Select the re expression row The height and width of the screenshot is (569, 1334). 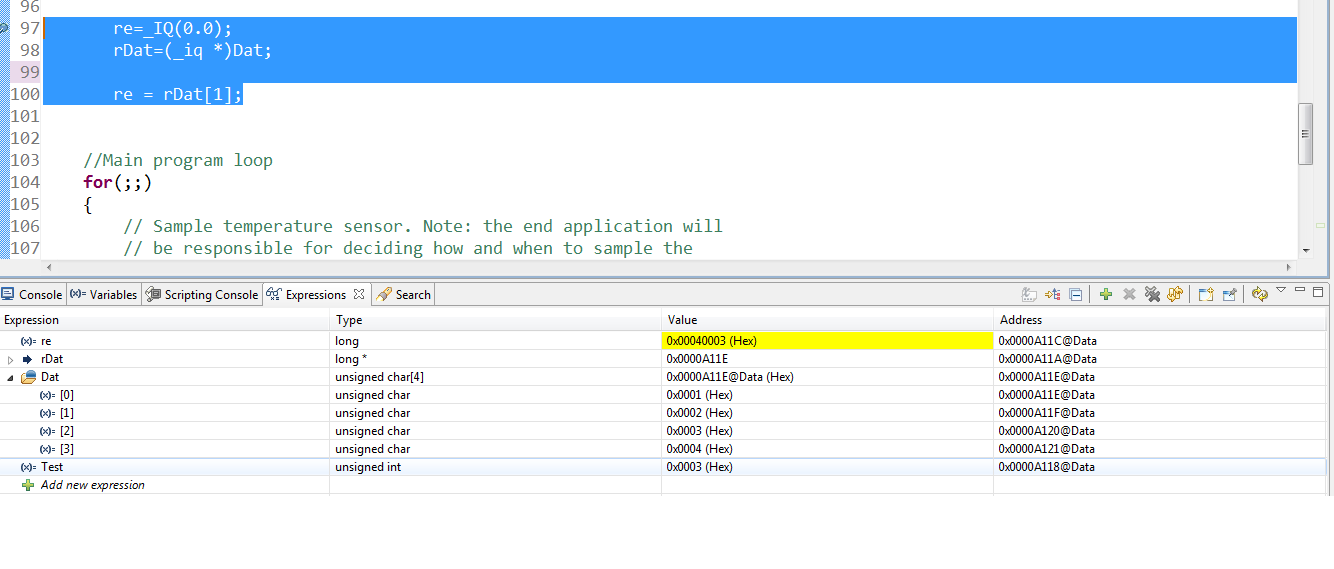pyautogui.click(x=664, y=341)
